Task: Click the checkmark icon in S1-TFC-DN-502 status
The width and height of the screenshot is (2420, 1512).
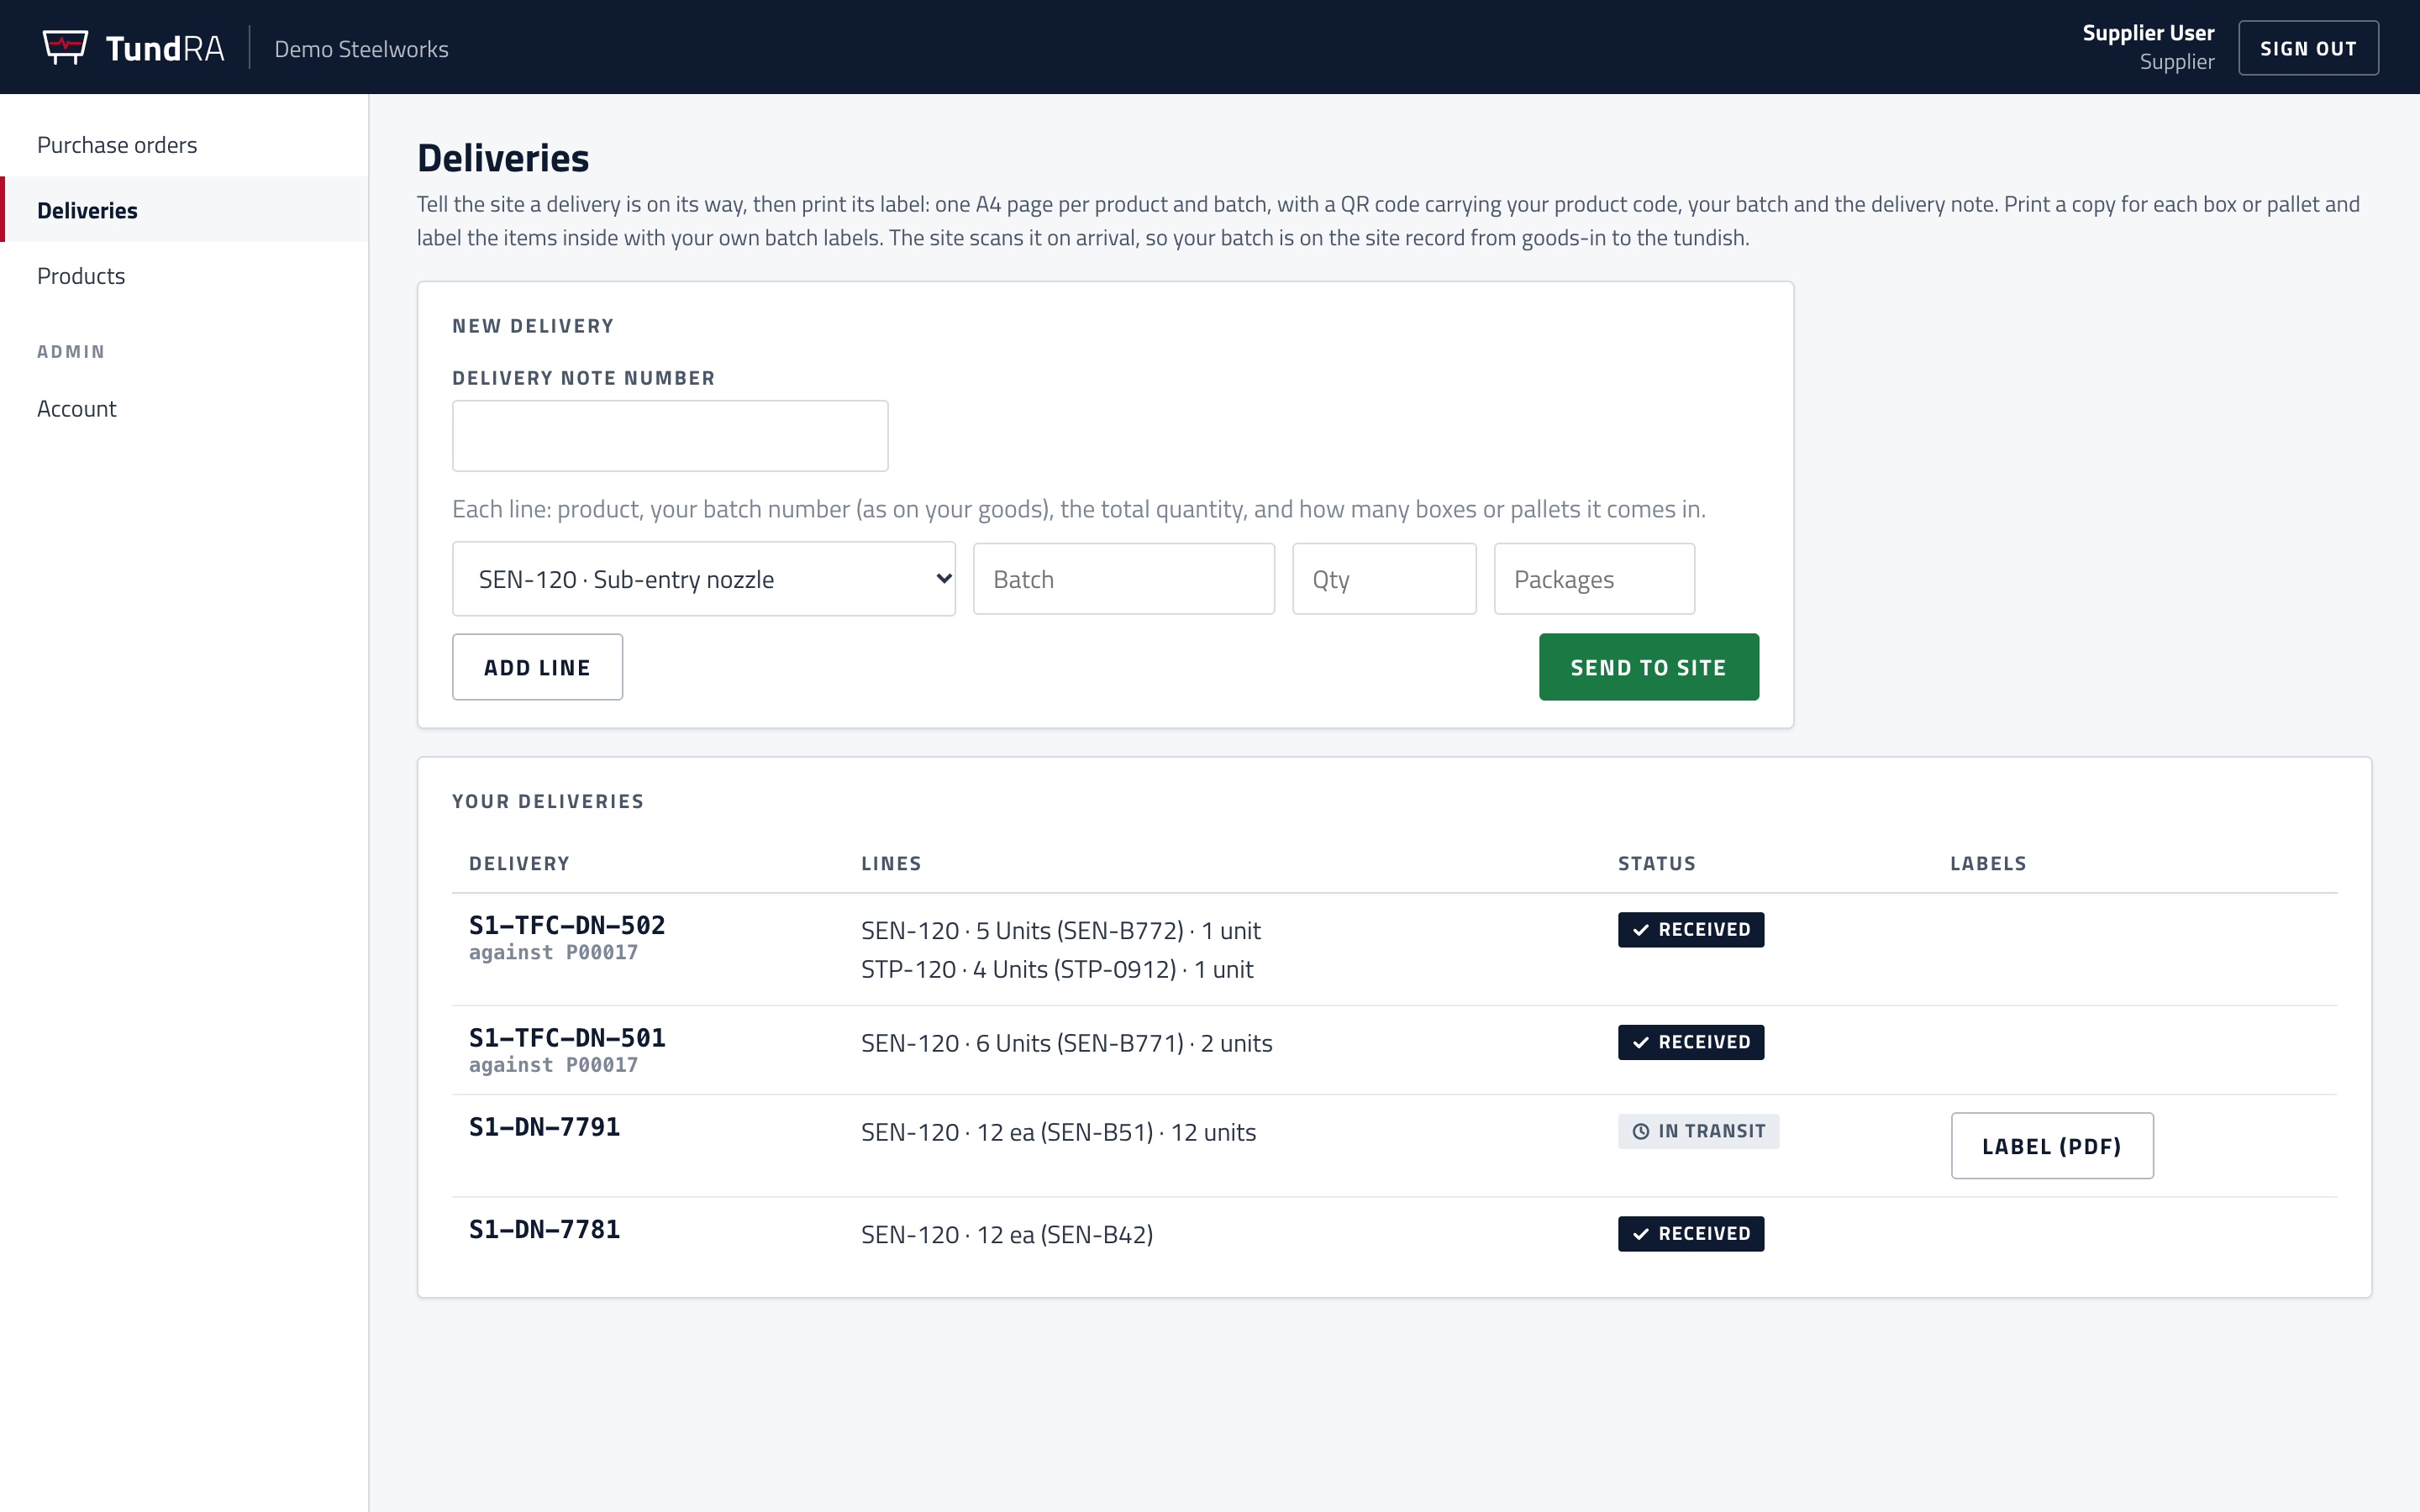Action: (x=1641, y=930)
